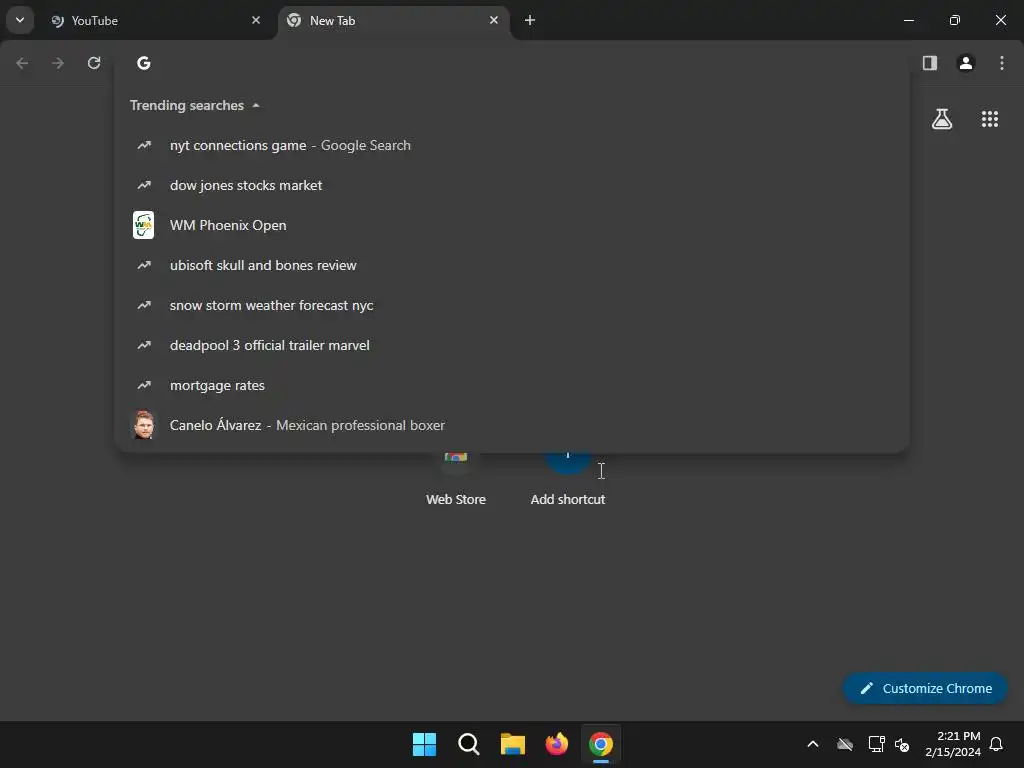Open a new tab with plus button

(x=530, y=20)
